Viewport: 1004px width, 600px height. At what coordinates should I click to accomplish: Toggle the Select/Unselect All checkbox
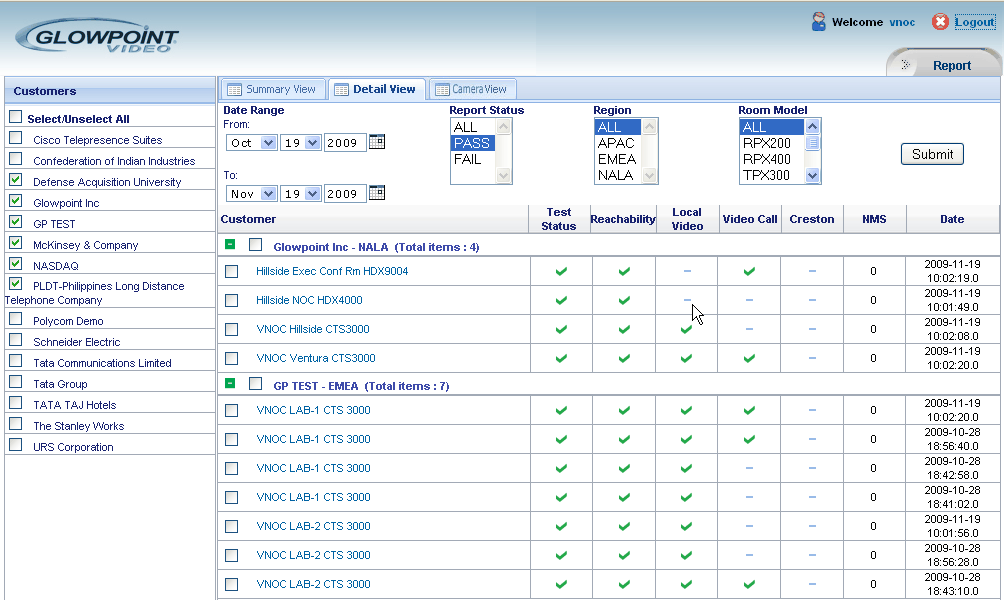pyautogui.click(x=15, y=117)
